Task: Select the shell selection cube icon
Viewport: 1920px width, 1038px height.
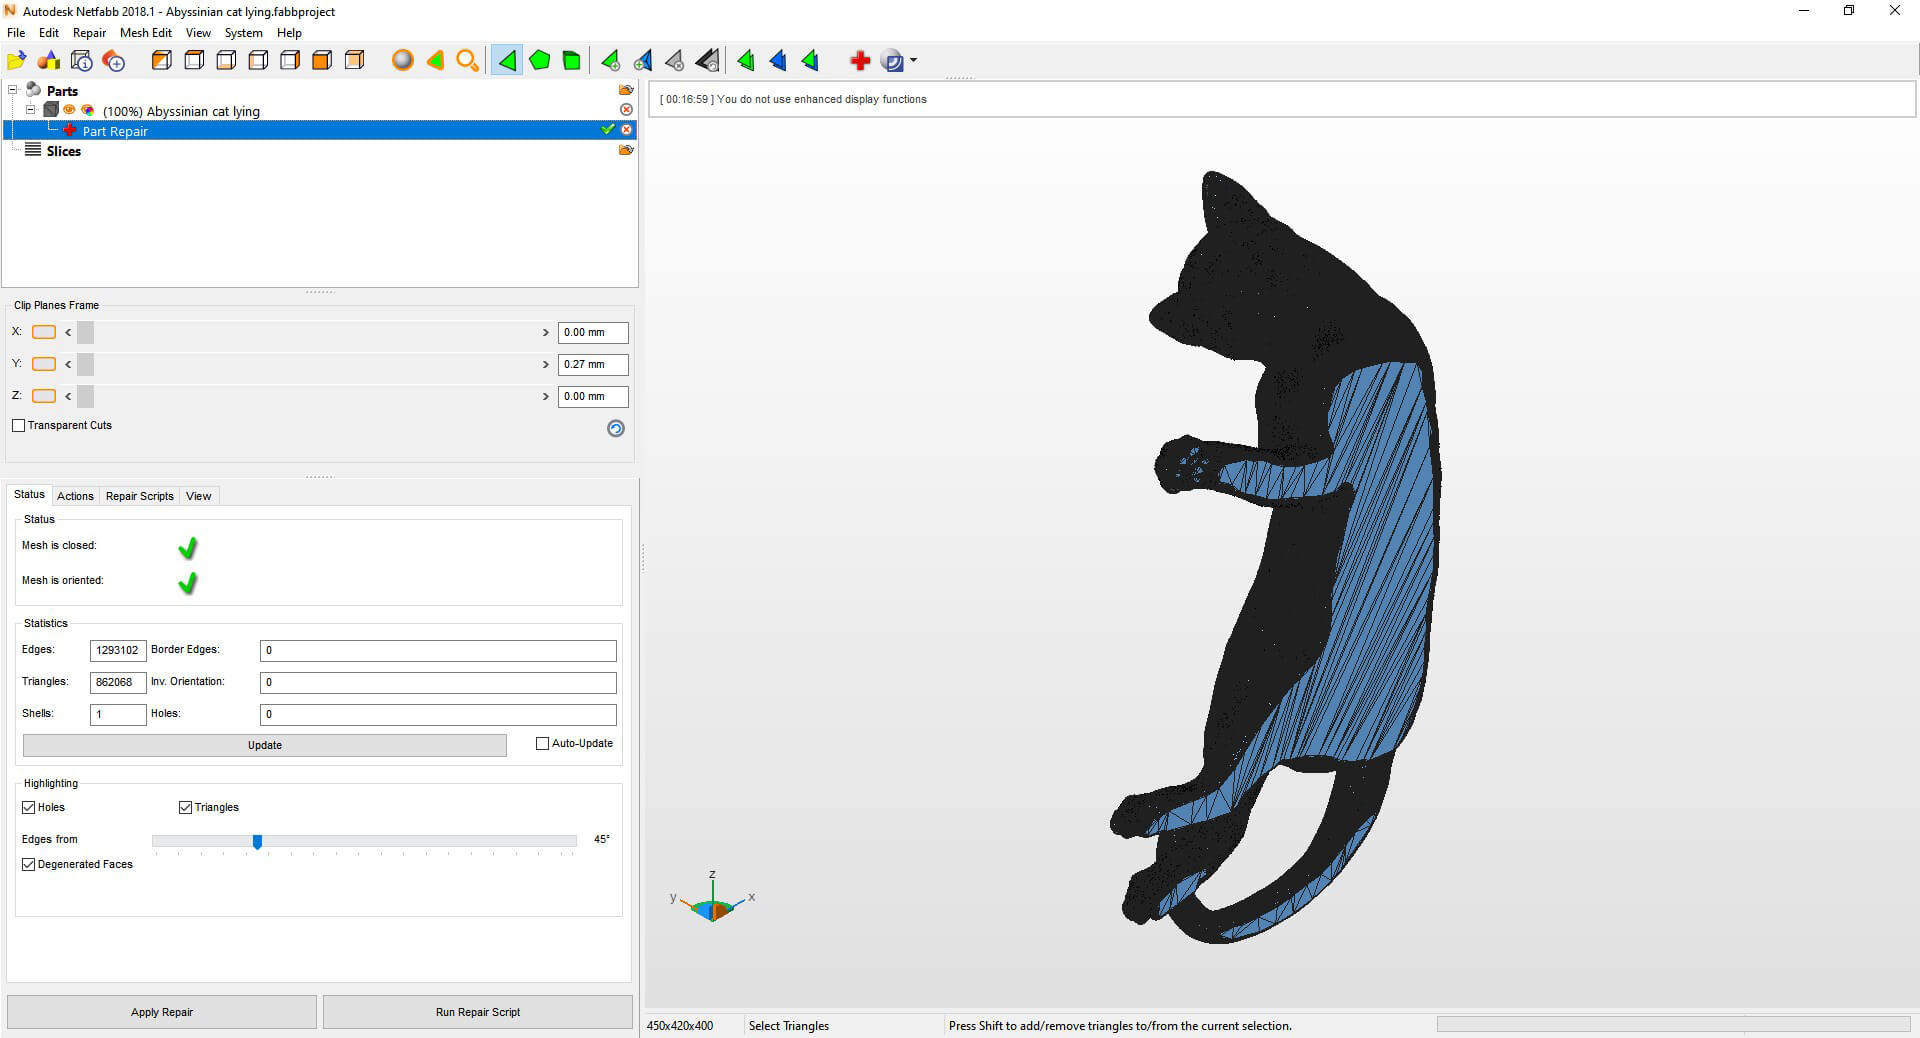Action: coord(571,61)
